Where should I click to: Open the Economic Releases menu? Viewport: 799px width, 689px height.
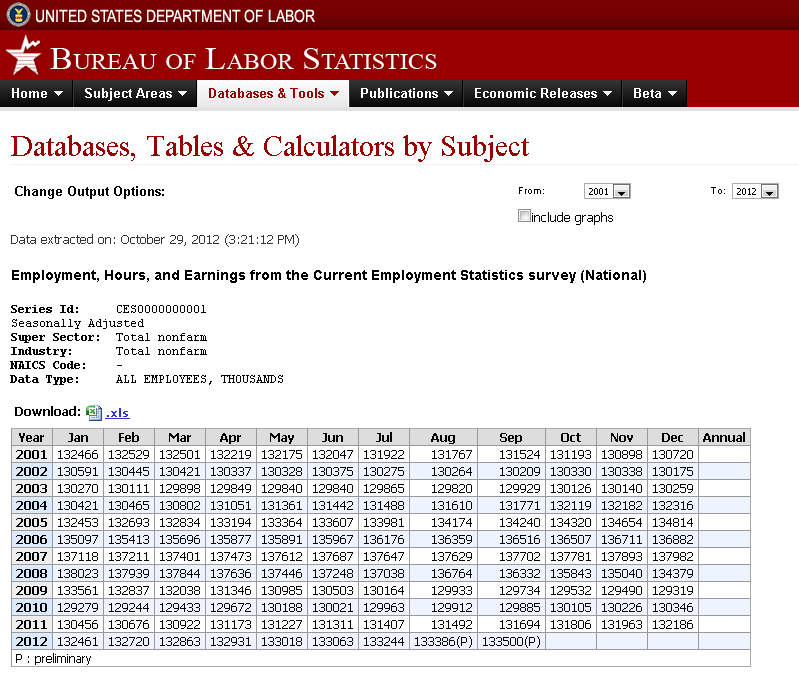pos(542,94)
